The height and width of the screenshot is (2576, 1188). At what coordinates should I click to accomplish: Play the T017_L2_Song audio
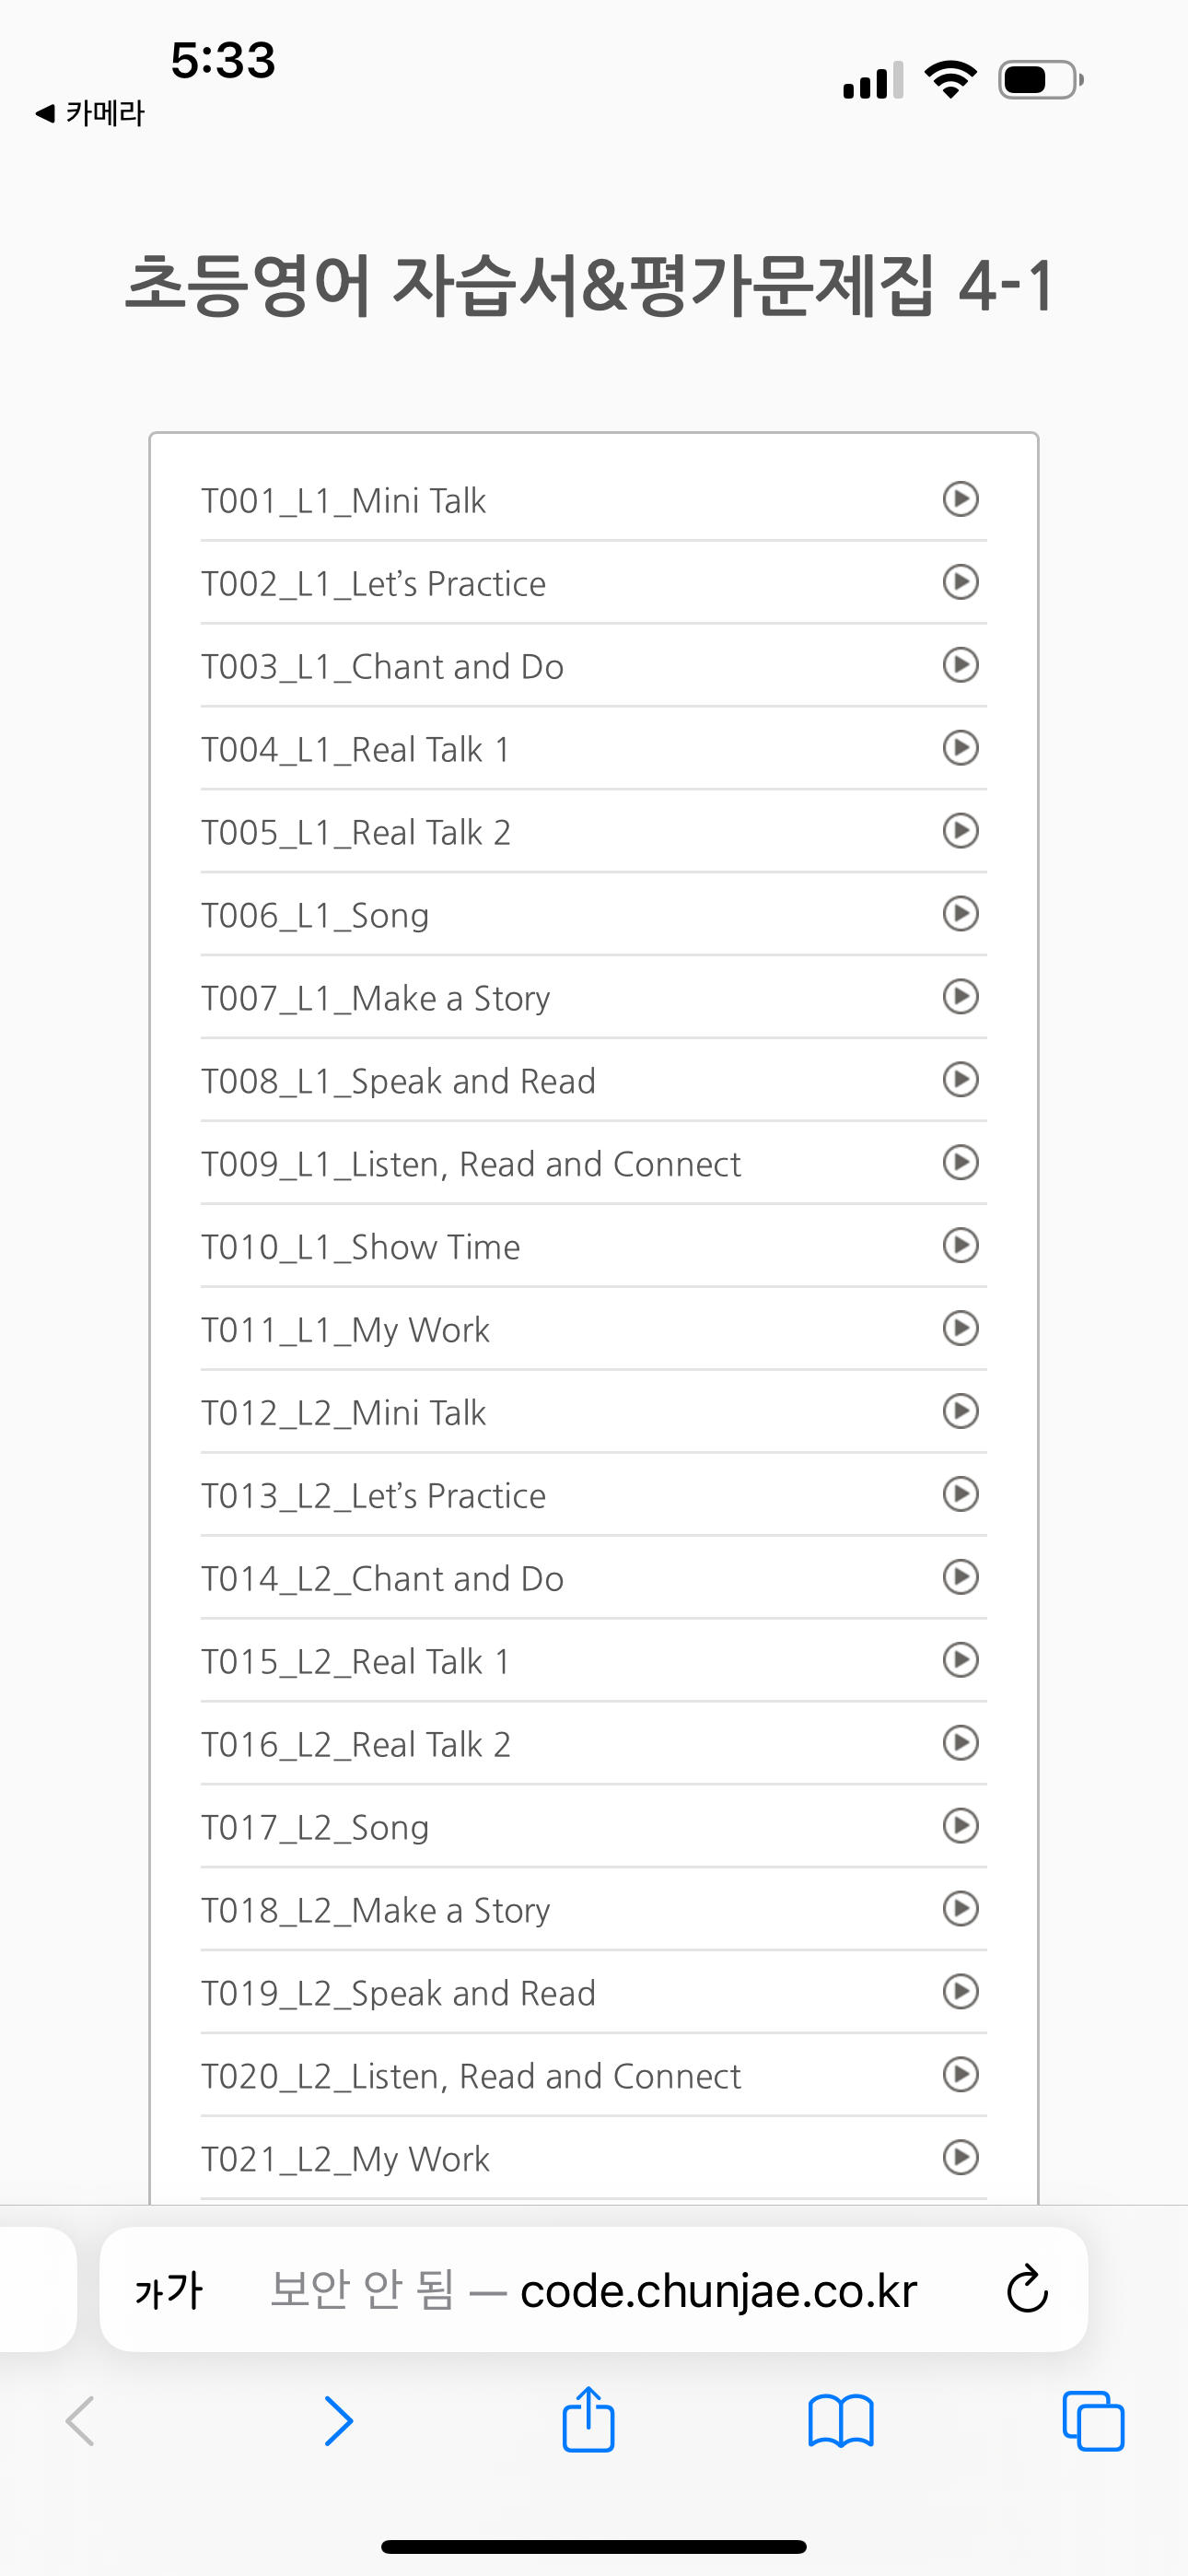[x=960, y=1826]
